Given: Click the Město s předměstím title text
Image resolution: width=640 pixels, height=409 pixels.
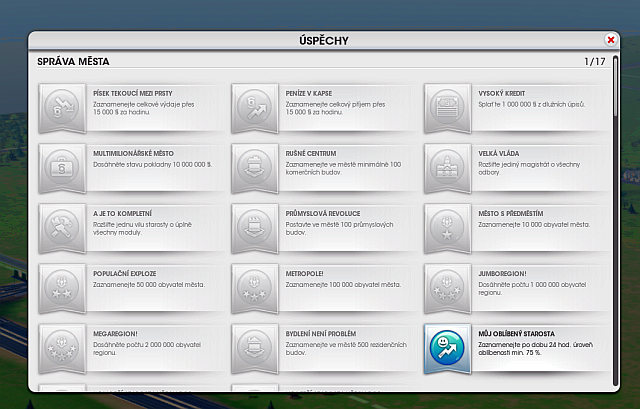Looking at the screenshot, I should (511, 213).
